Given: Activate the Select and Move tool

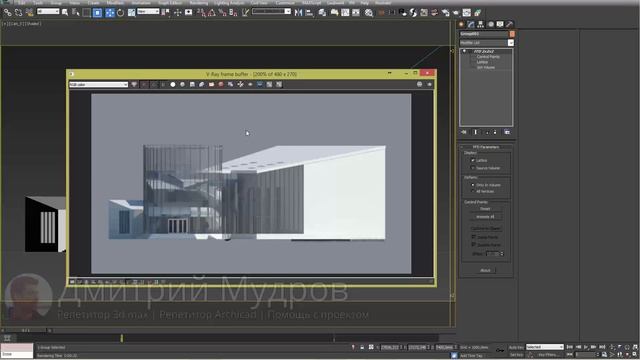Looking at the screenshot, I should tap(110, 13).
